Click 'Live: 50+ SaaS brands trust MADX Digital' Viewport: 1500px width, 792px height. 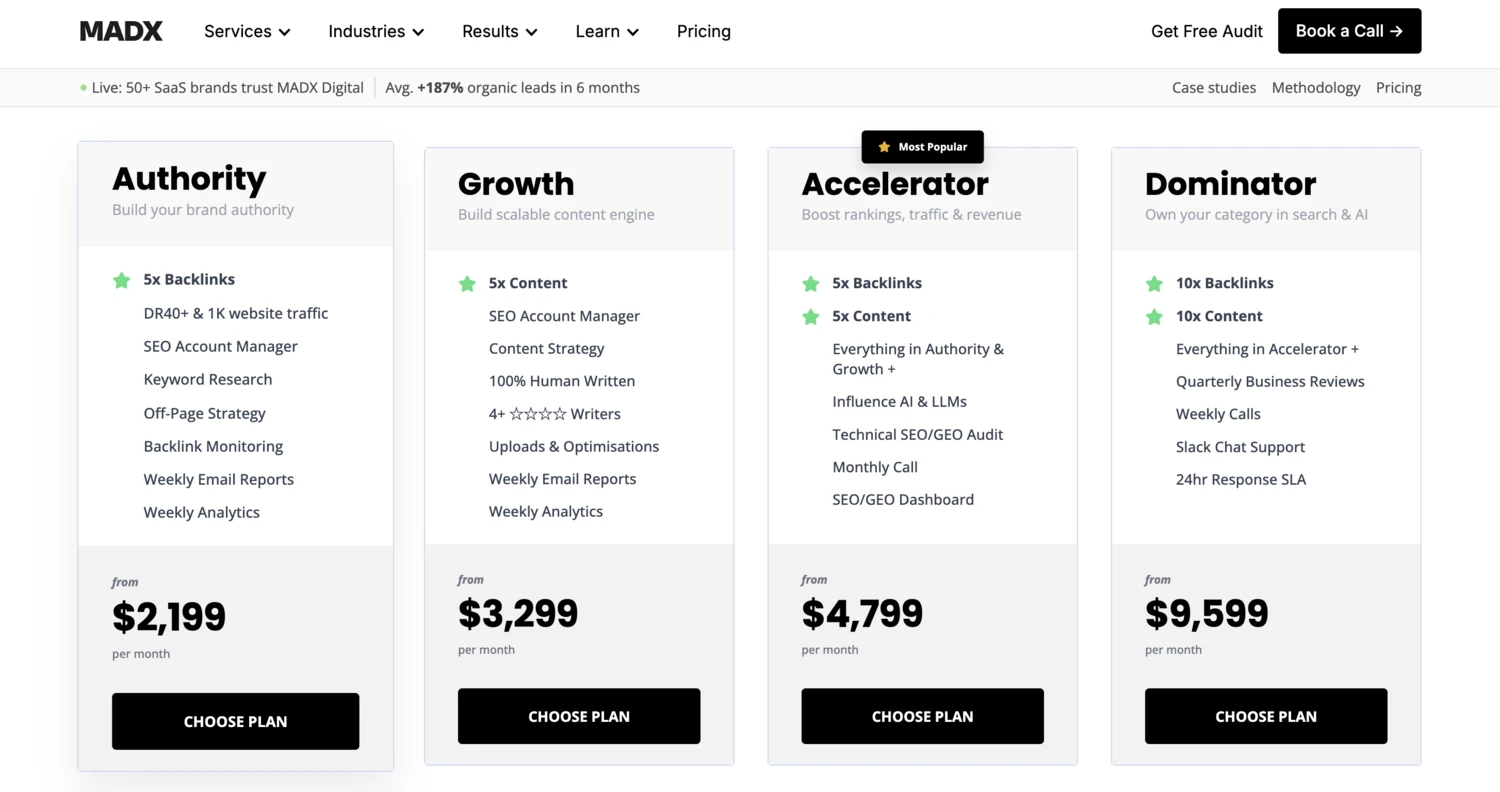(228, 88)
